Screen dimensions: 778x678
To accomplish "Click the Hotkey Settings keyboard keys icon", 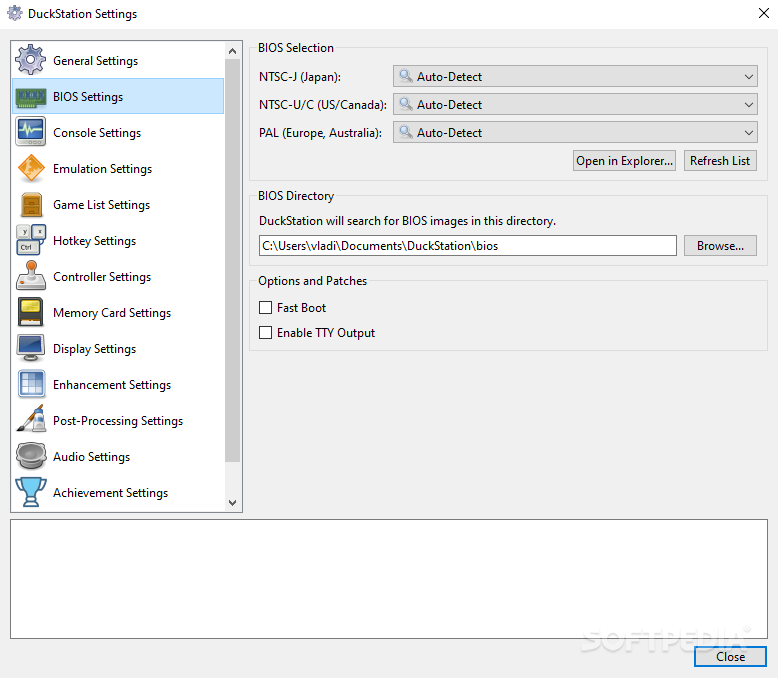I will [30, 240].
